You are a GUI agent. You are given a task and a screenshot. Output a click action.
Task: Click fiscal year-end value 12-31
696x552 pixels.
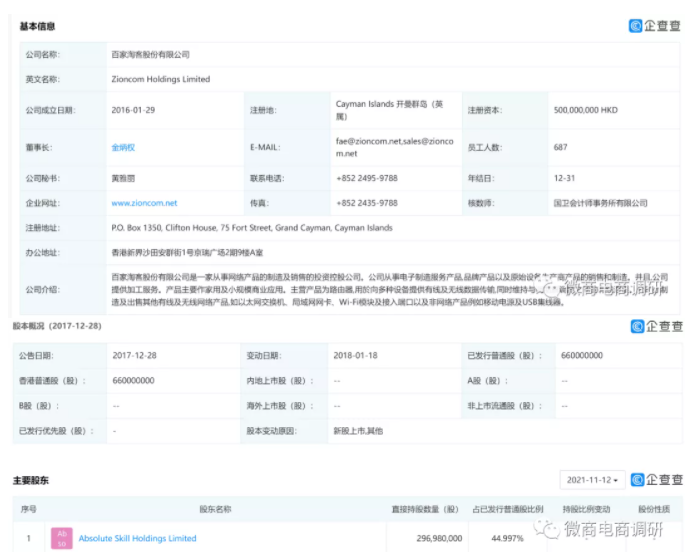pos(564,178)
